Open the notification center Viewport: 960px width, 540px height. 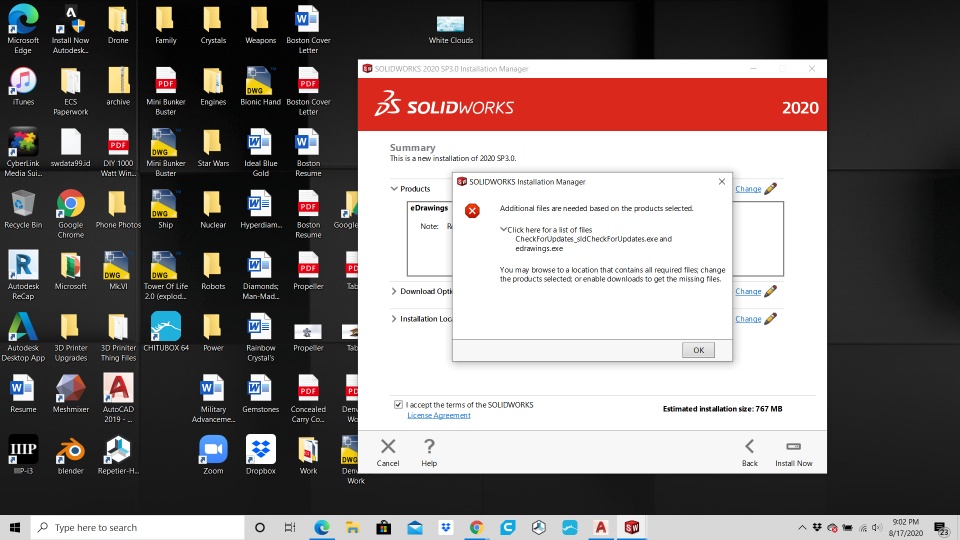tap(943, 528)
